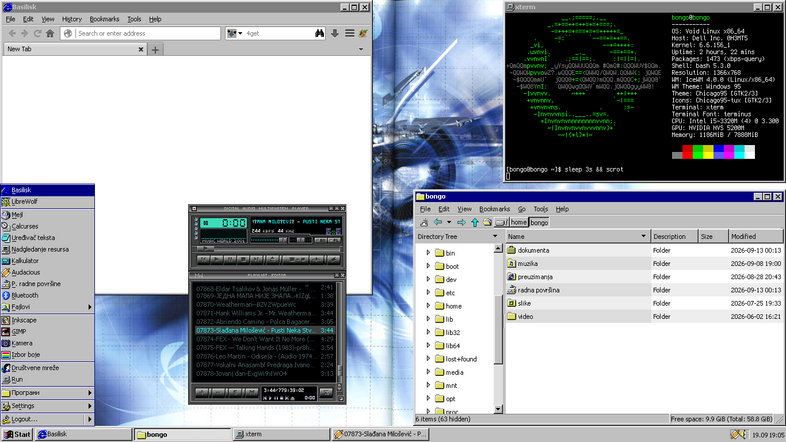This screenshot has height=442, width=786.
Task: Click the home path button in file manager
Action: pos(519,222)
